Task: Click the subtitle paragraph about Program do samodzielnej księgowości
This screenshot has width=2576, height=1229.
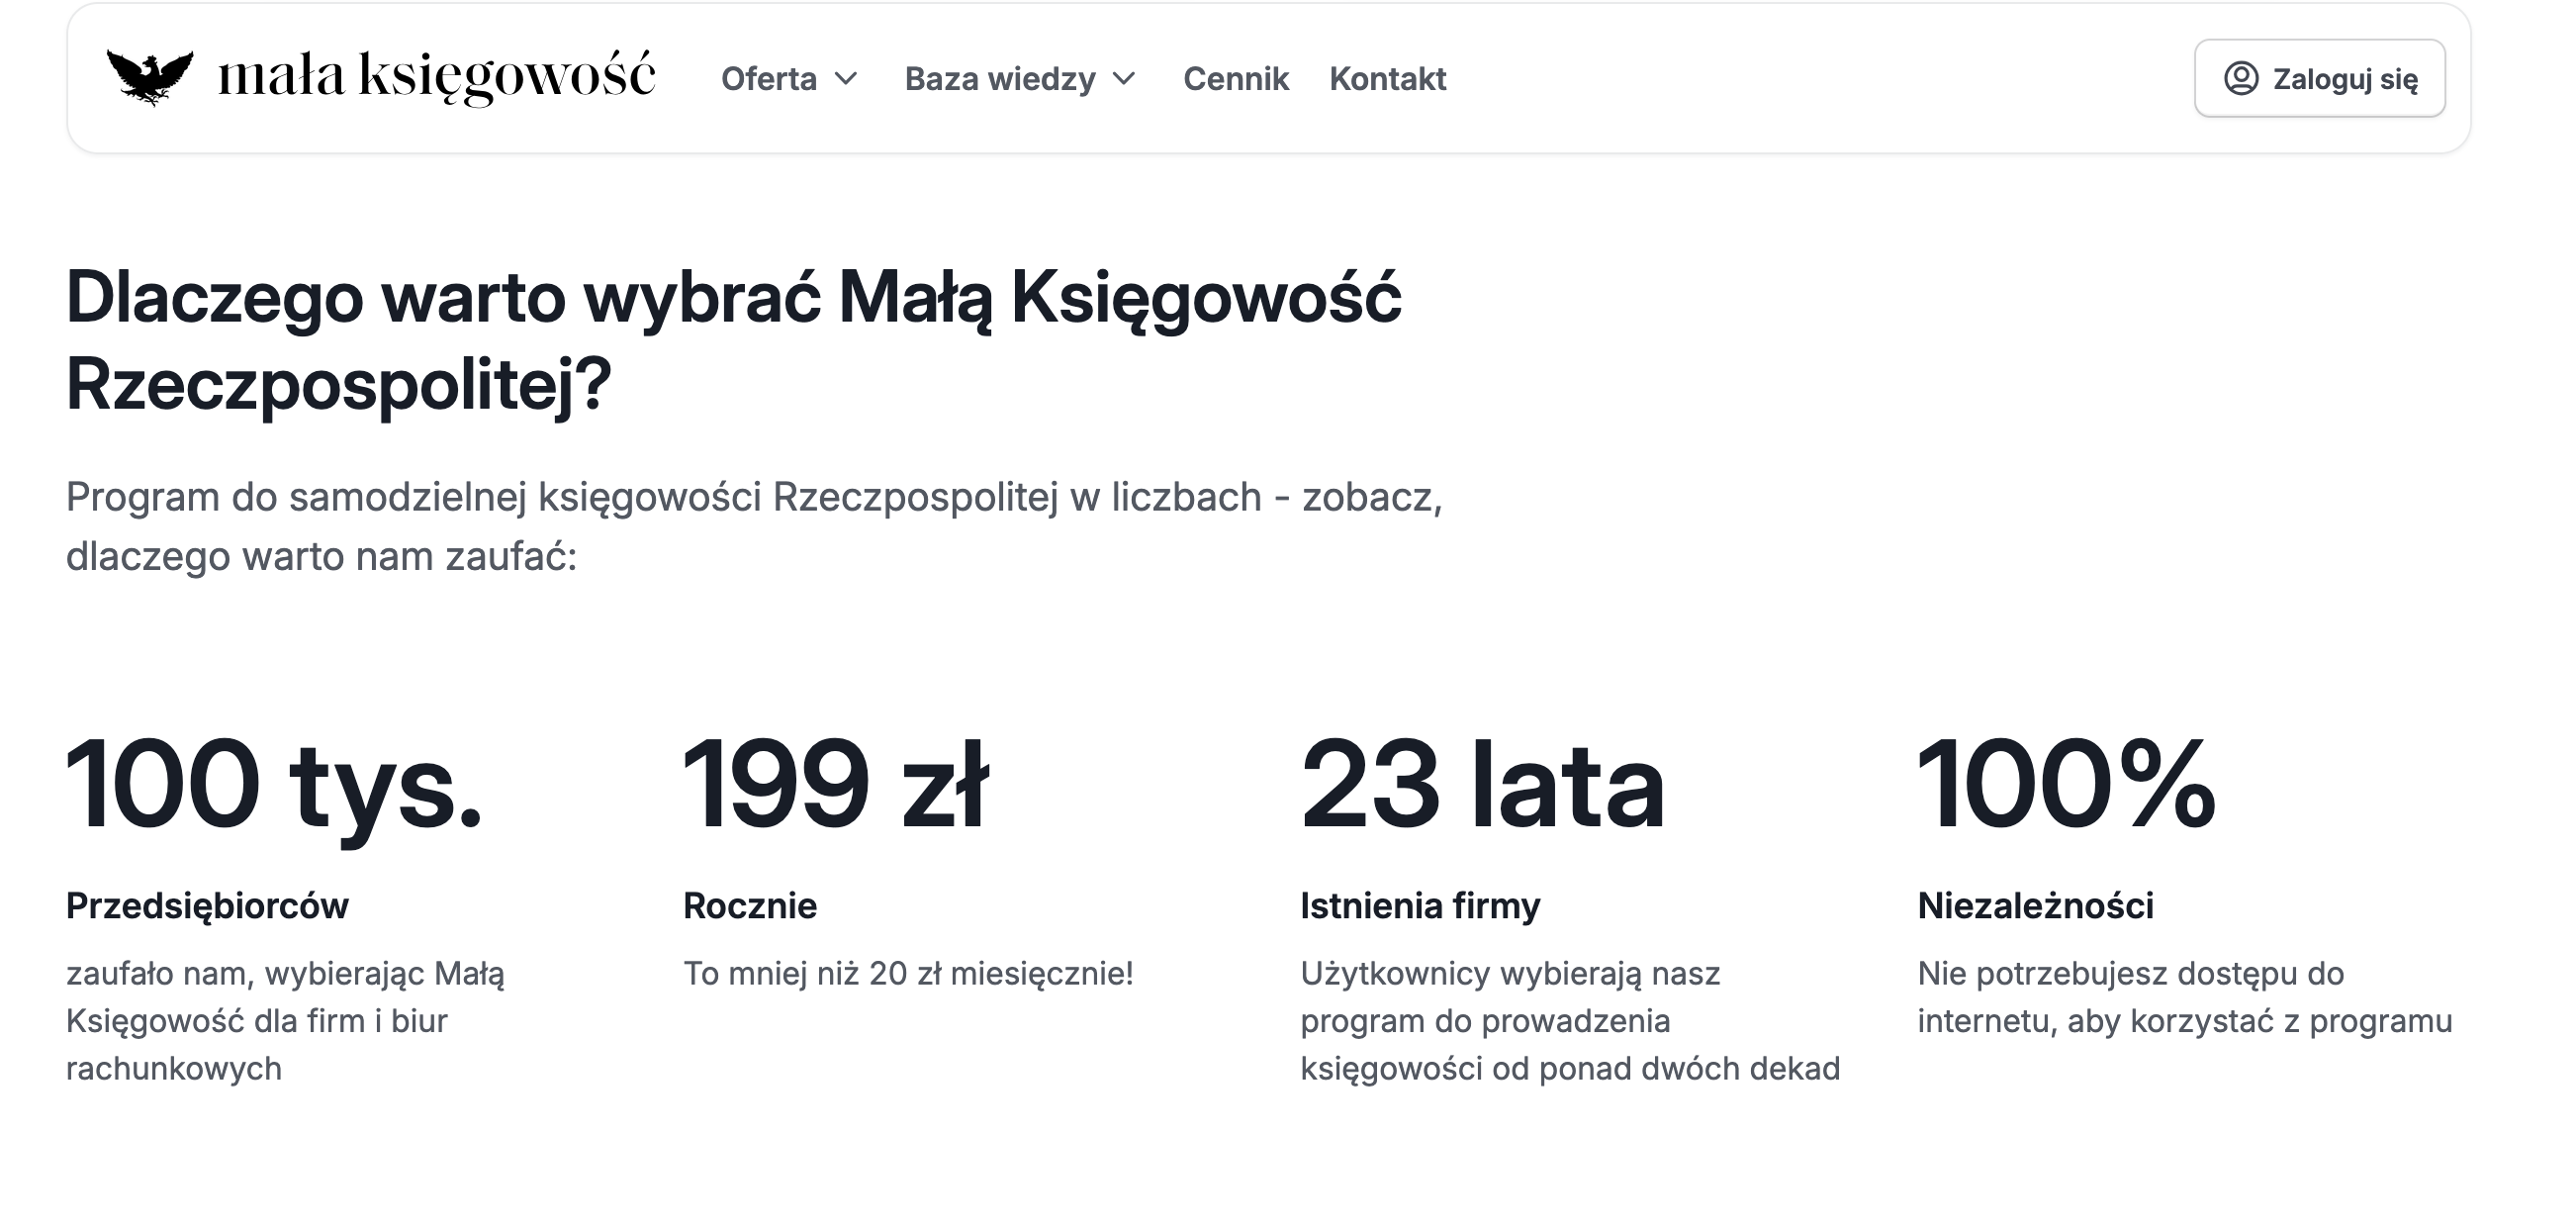Action: (755, 526)
